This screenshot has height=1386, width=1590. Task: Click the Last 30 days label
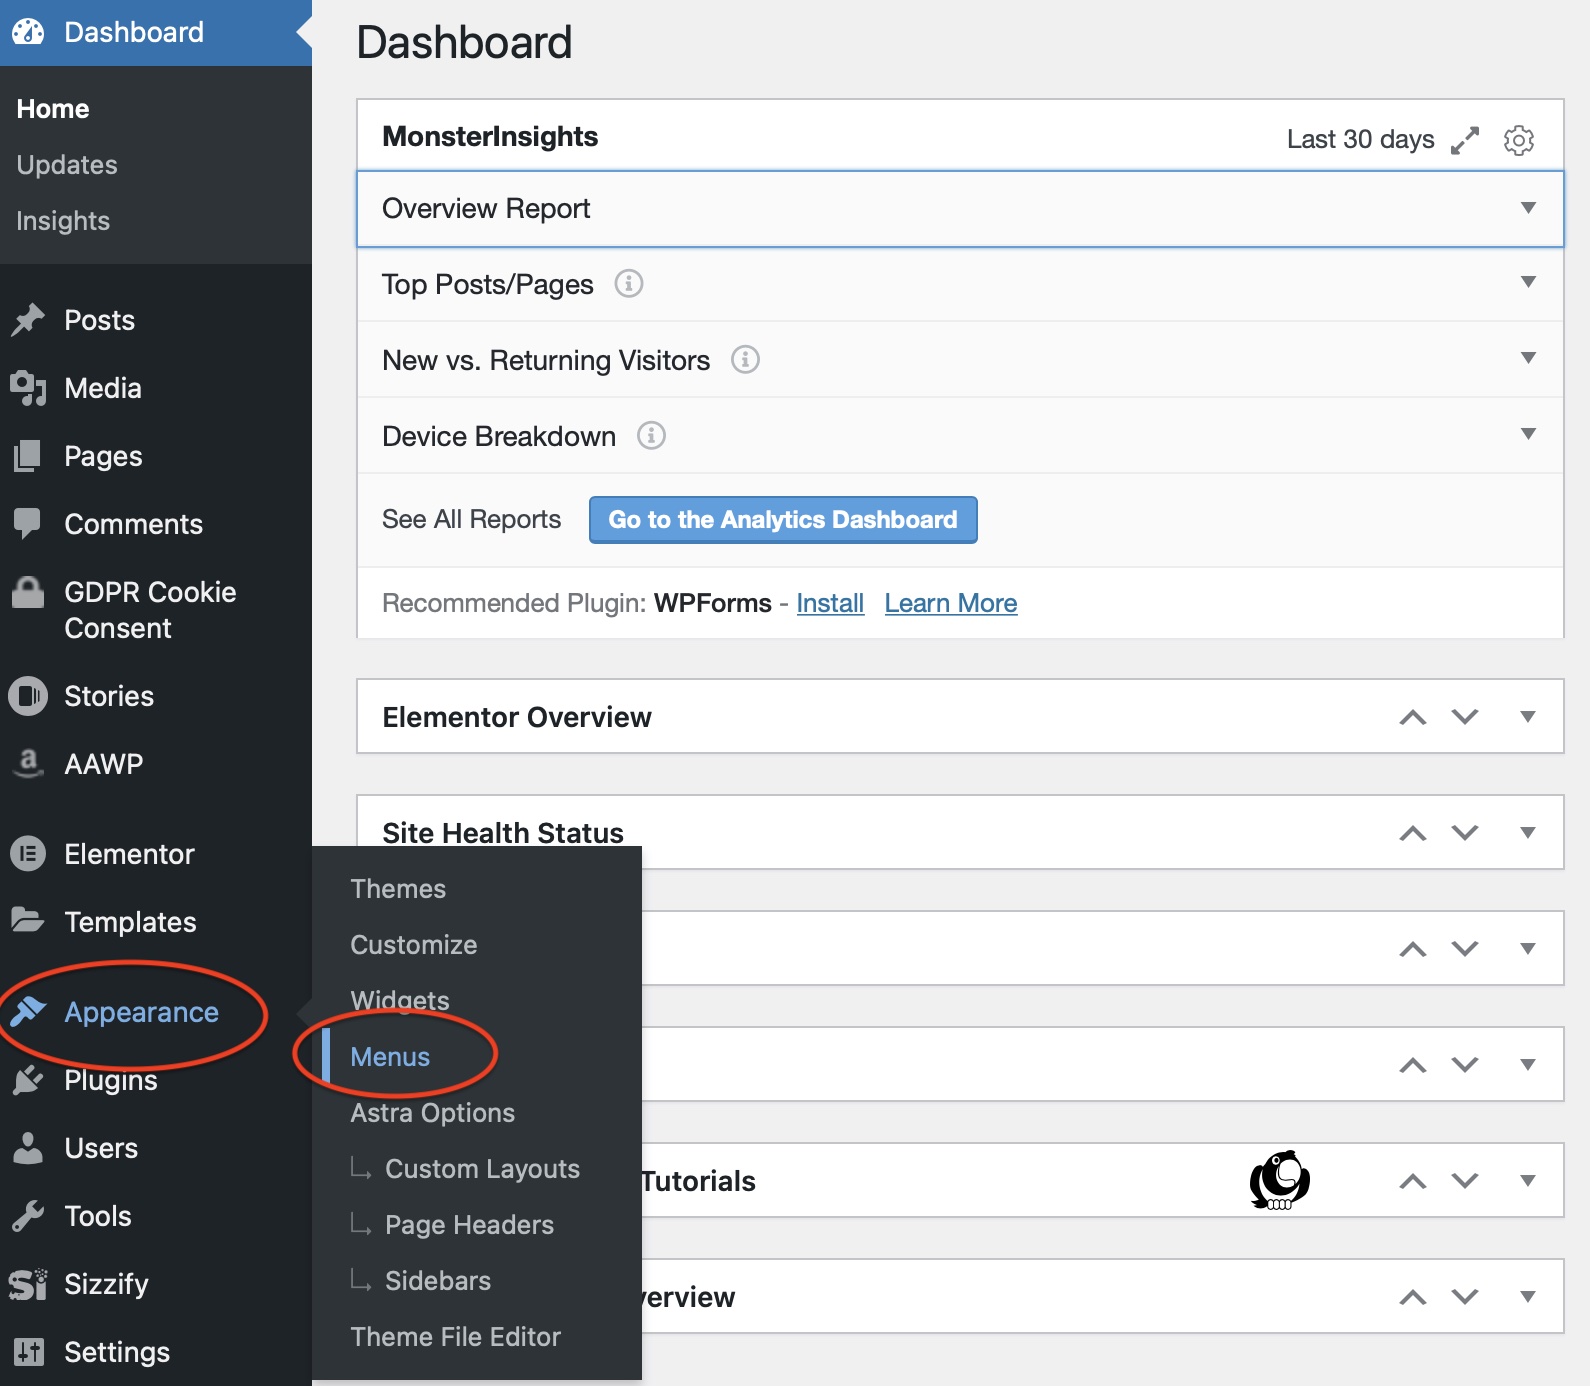(x=1360, y=140)
